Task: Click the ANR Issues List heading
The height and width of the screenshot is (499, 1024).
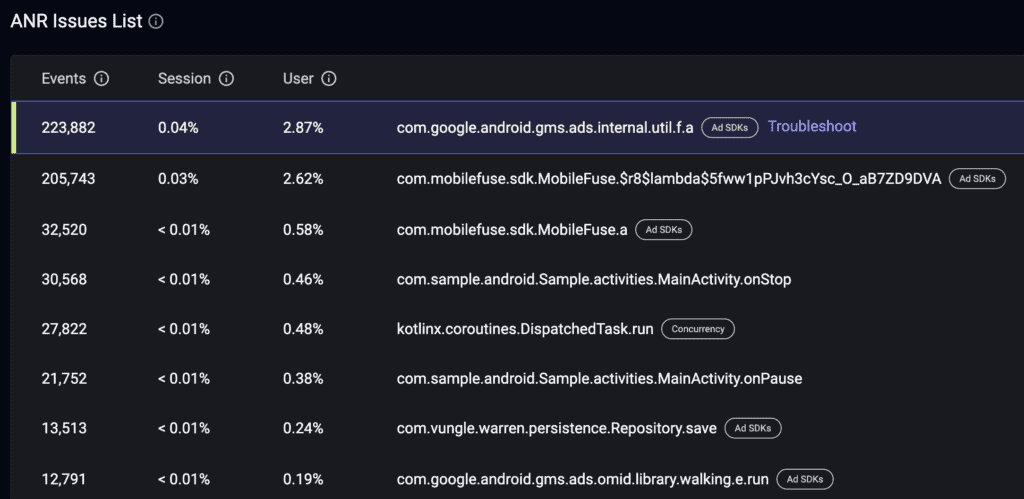Action: click(76, 22)
